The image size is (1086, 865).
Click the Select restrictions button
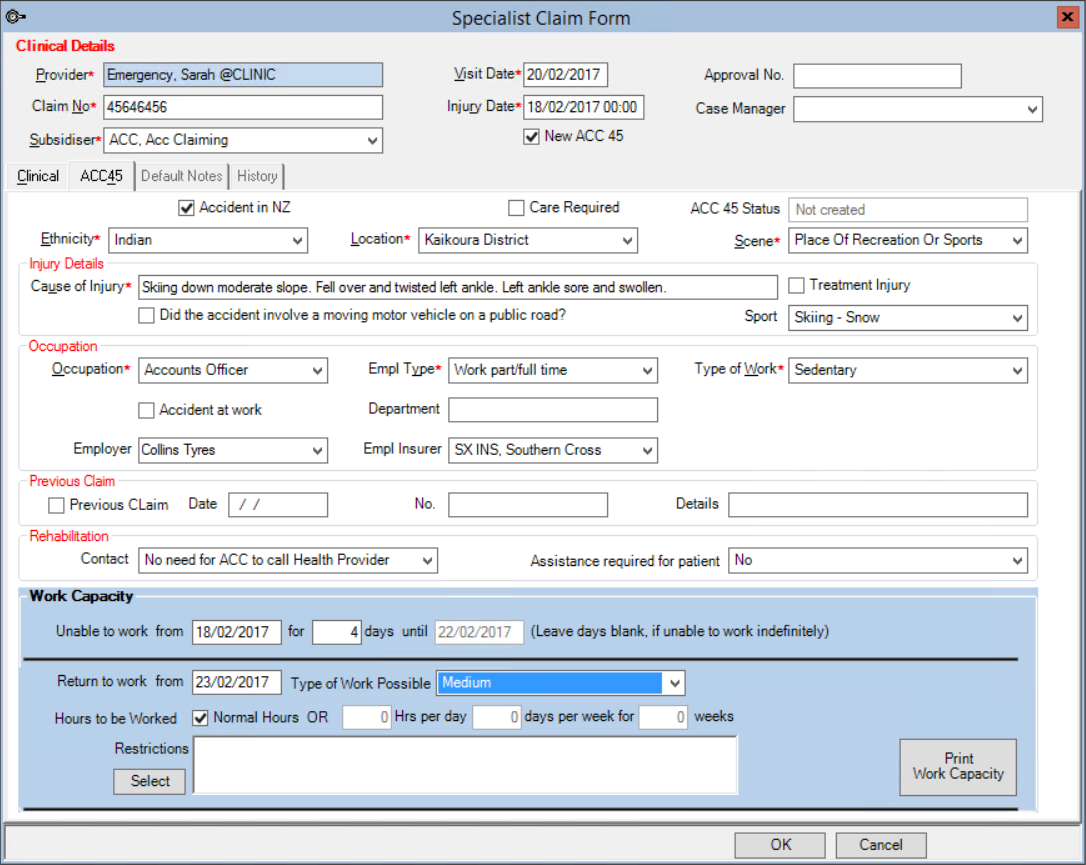(150, 781)
